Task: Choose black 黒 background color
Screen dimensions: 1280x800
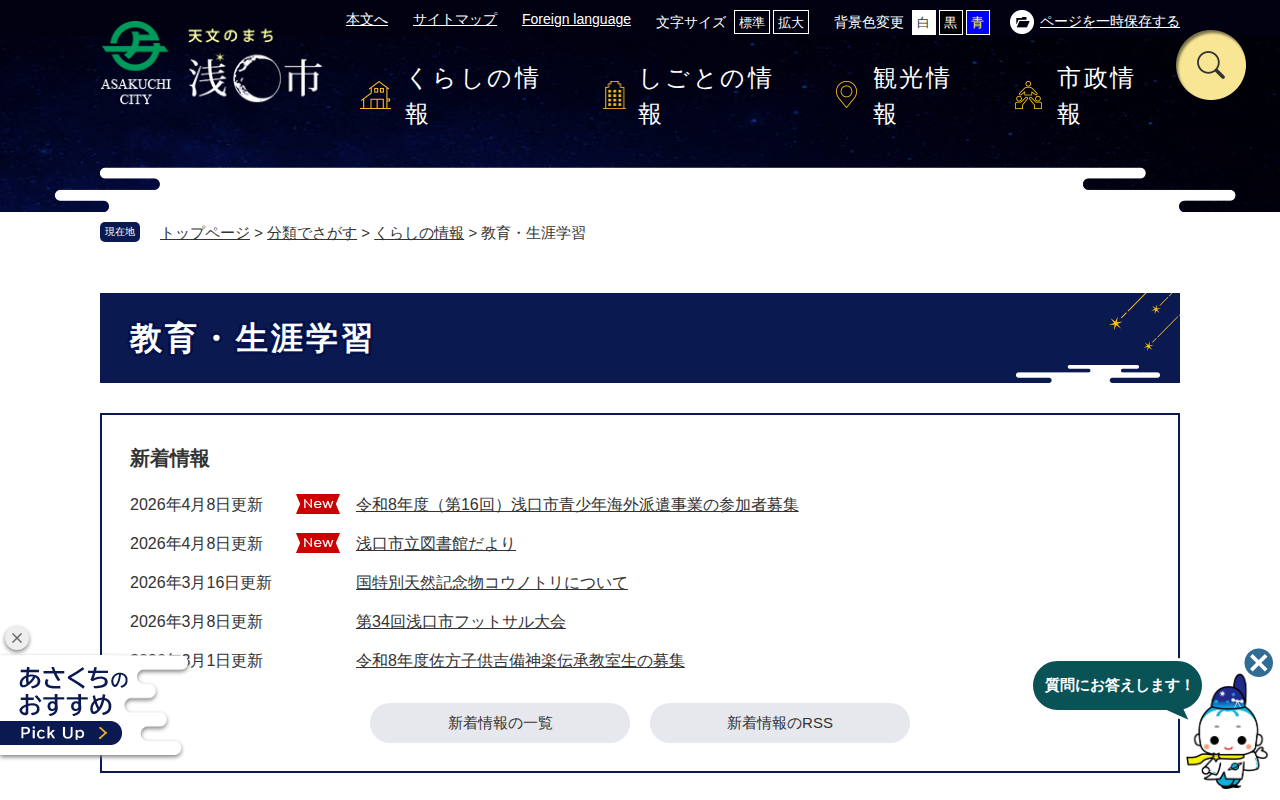Action: [x=951, y=22]
